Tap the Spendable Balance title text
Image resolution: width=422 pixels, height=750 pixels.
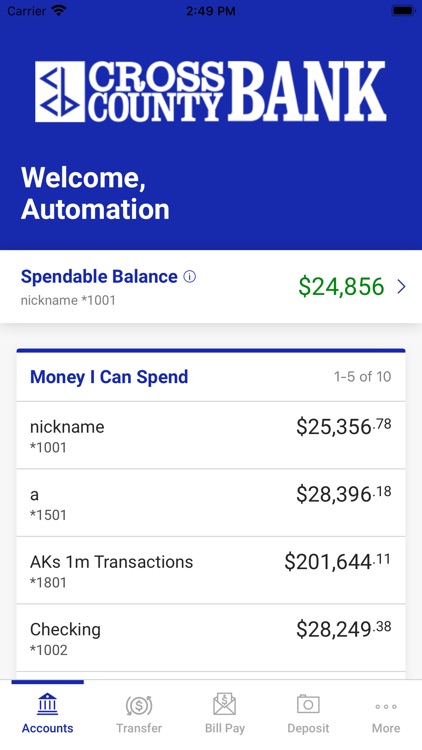[x=99, y=276]
